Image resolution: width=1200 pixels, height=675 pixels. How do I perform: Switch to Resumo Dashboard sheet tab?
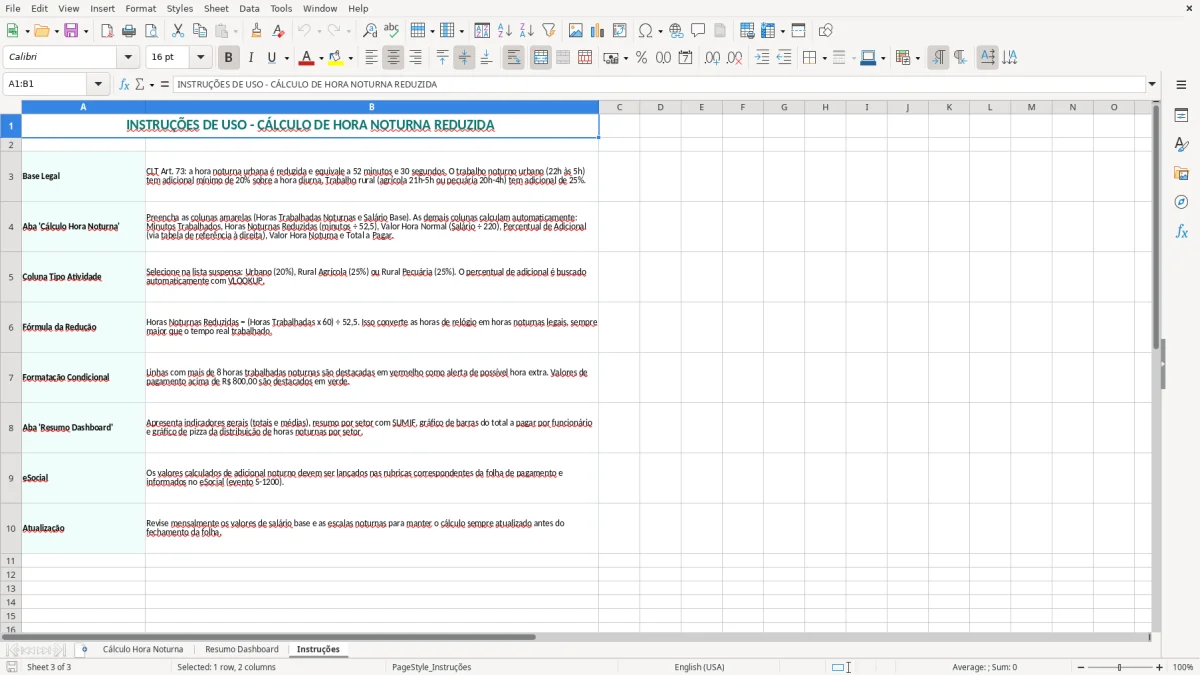click(x=242, y=650)
